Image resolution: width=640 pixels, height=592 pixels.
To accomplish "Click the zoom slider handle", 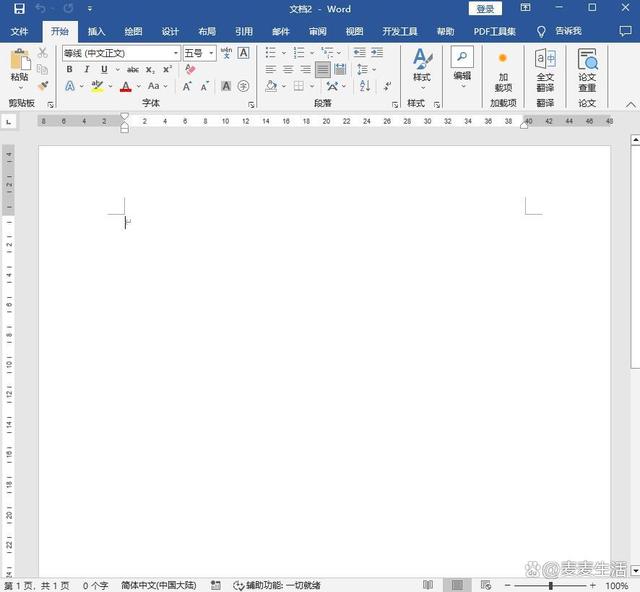I will click(550, 585).
